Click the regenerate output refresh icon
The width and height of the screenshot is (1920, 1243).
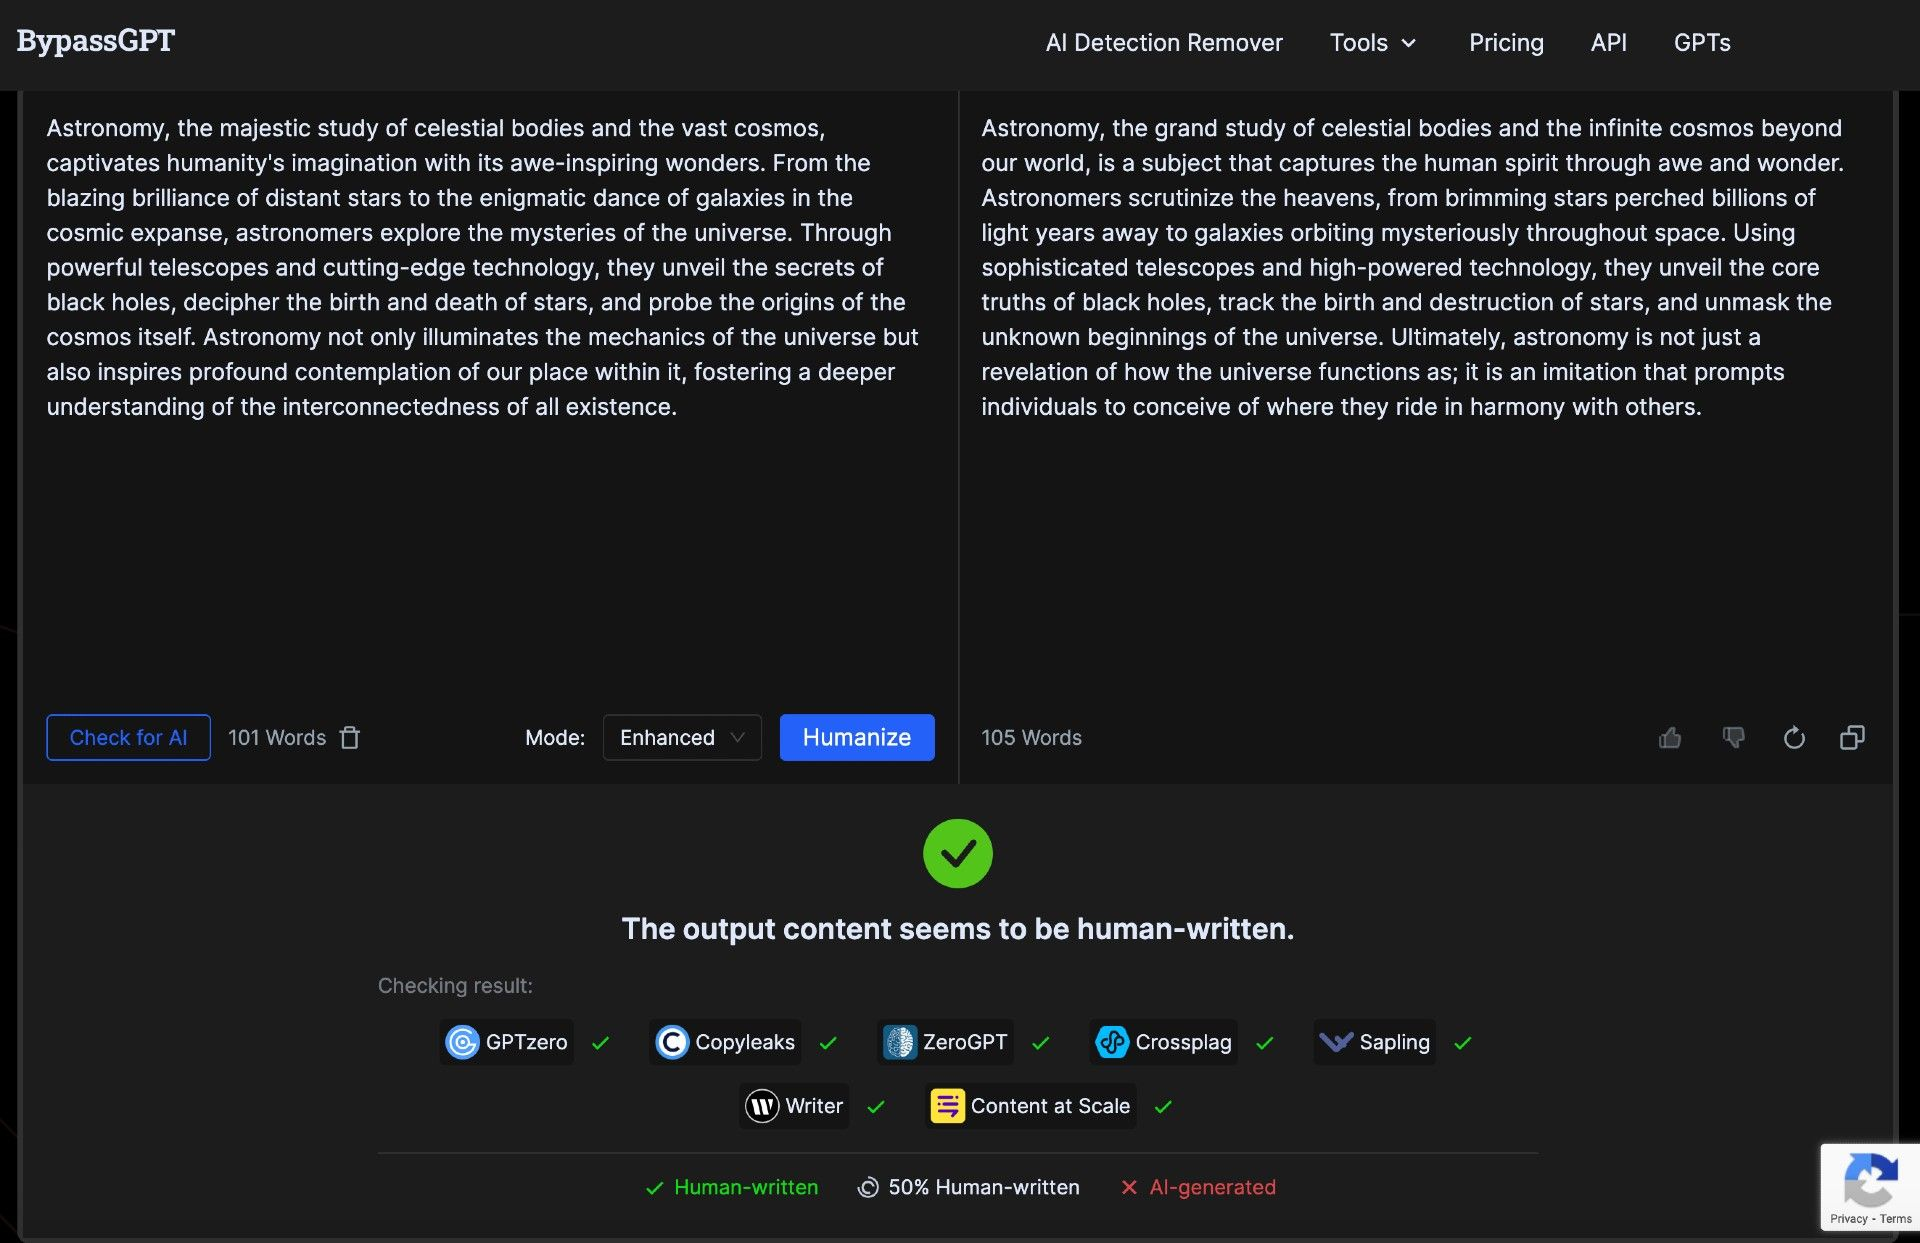pyautogui.click(x=1794, y=738)
